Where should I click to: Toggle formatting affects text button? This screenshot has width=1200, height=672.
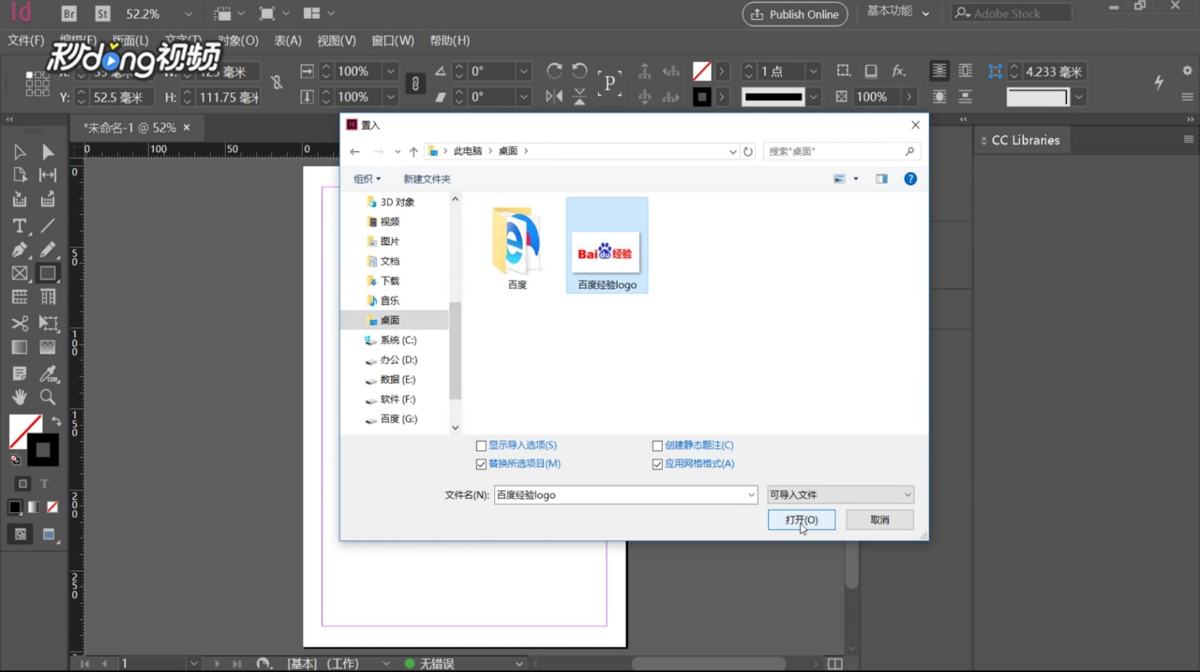pos(45,484)
